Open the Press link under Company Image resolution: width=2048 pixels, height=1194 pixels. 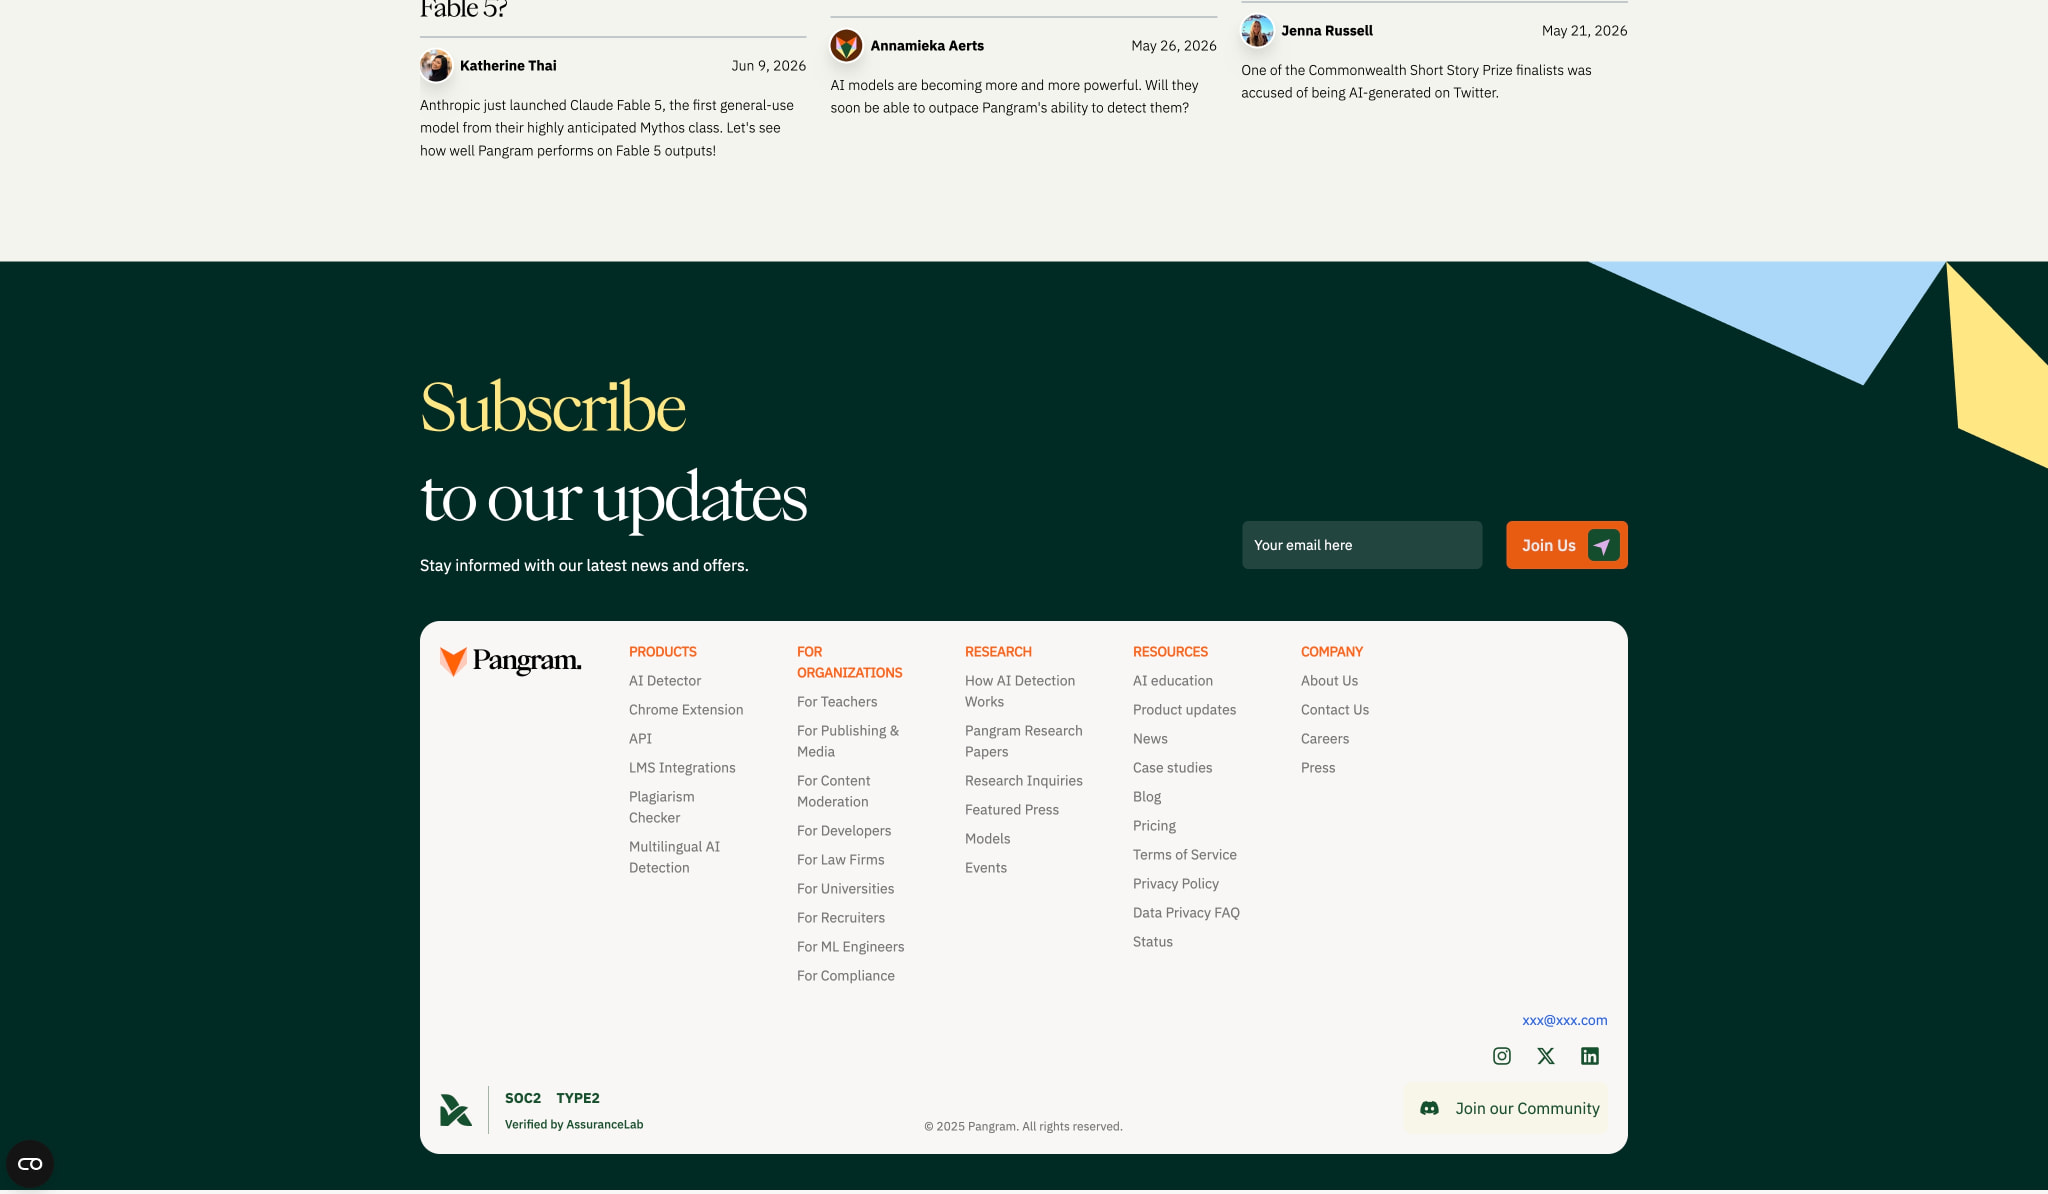coord(1318,768)
